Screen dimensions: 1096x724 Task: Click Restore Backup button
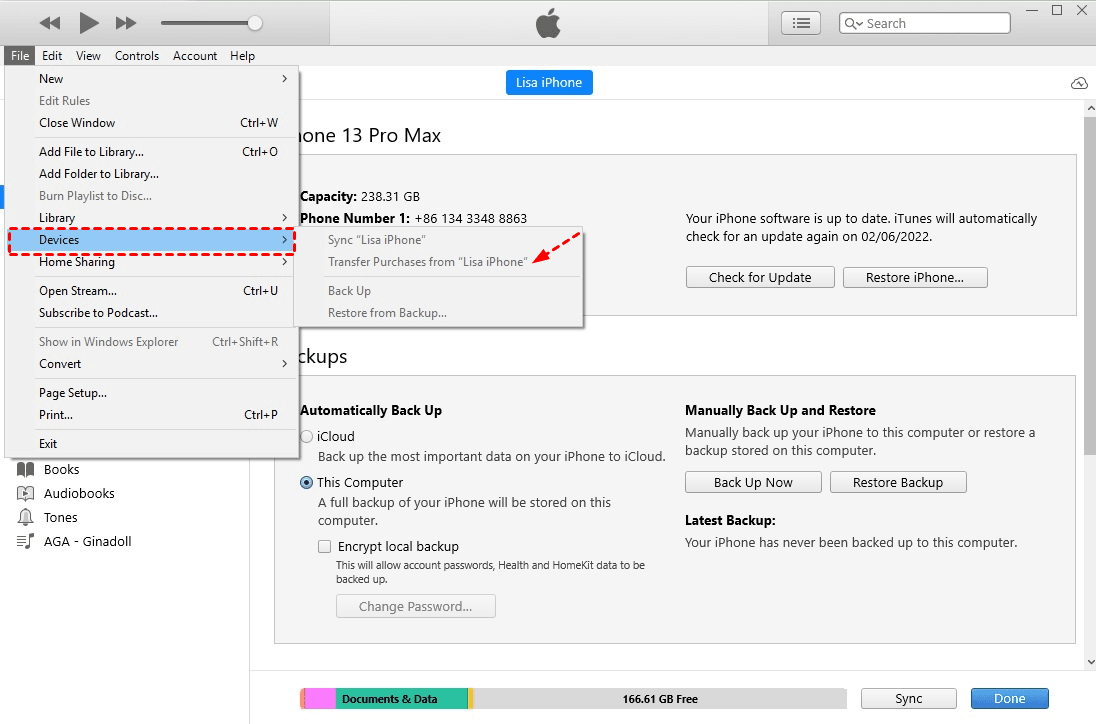coord(897,482)
